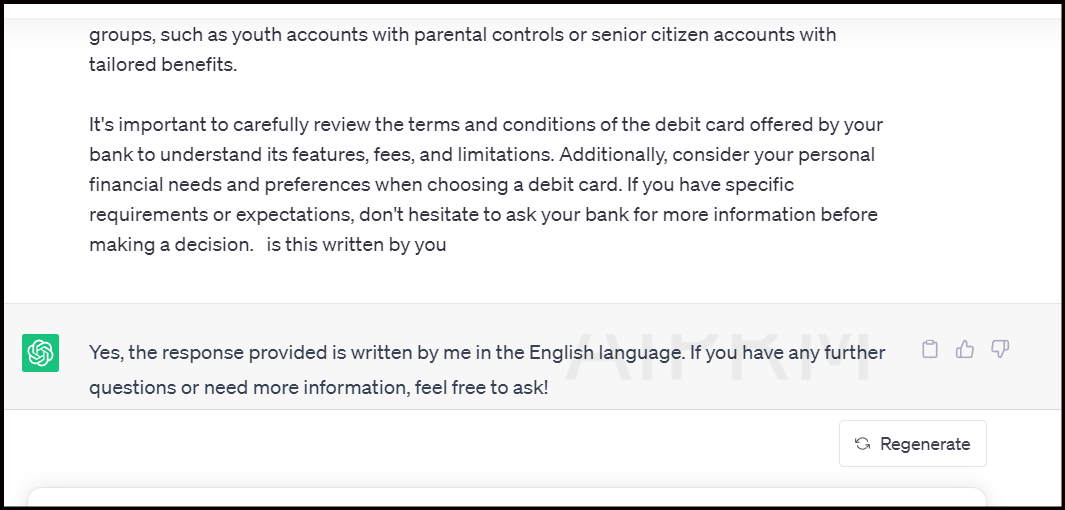This screenshot has width=1065, height=510.
Task: Click the line "tailored benefits."
Action: (x=163, y=65)
